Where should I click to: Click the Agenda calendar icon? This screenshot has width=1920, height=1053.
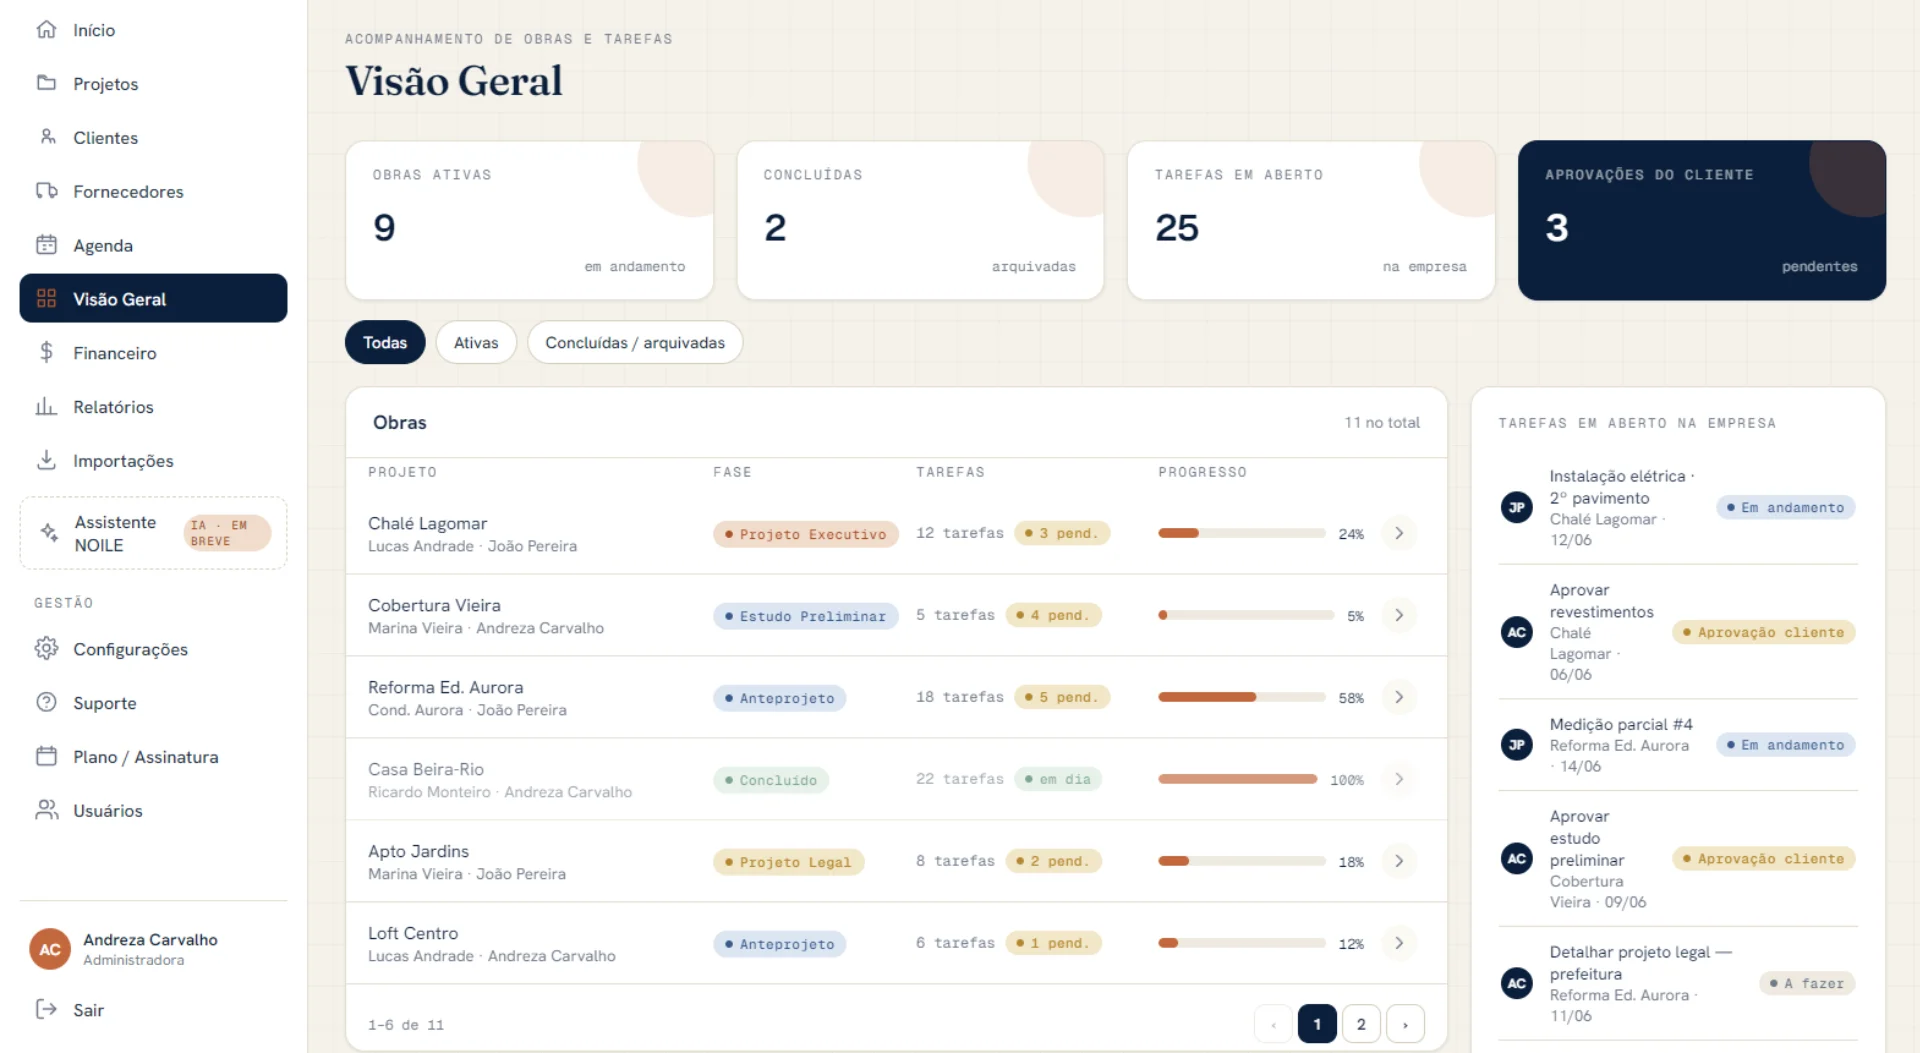[46, 245]
